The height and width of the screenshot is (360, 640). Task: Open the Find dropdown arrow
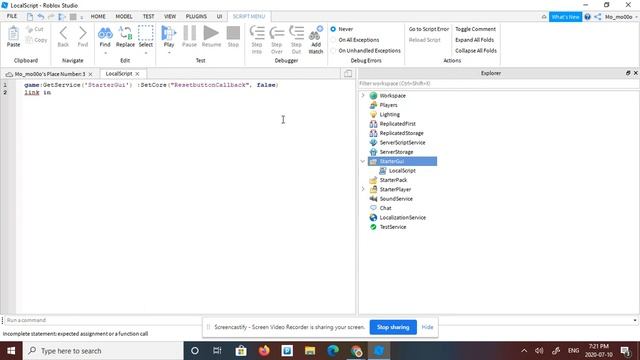tap(105, 53)
